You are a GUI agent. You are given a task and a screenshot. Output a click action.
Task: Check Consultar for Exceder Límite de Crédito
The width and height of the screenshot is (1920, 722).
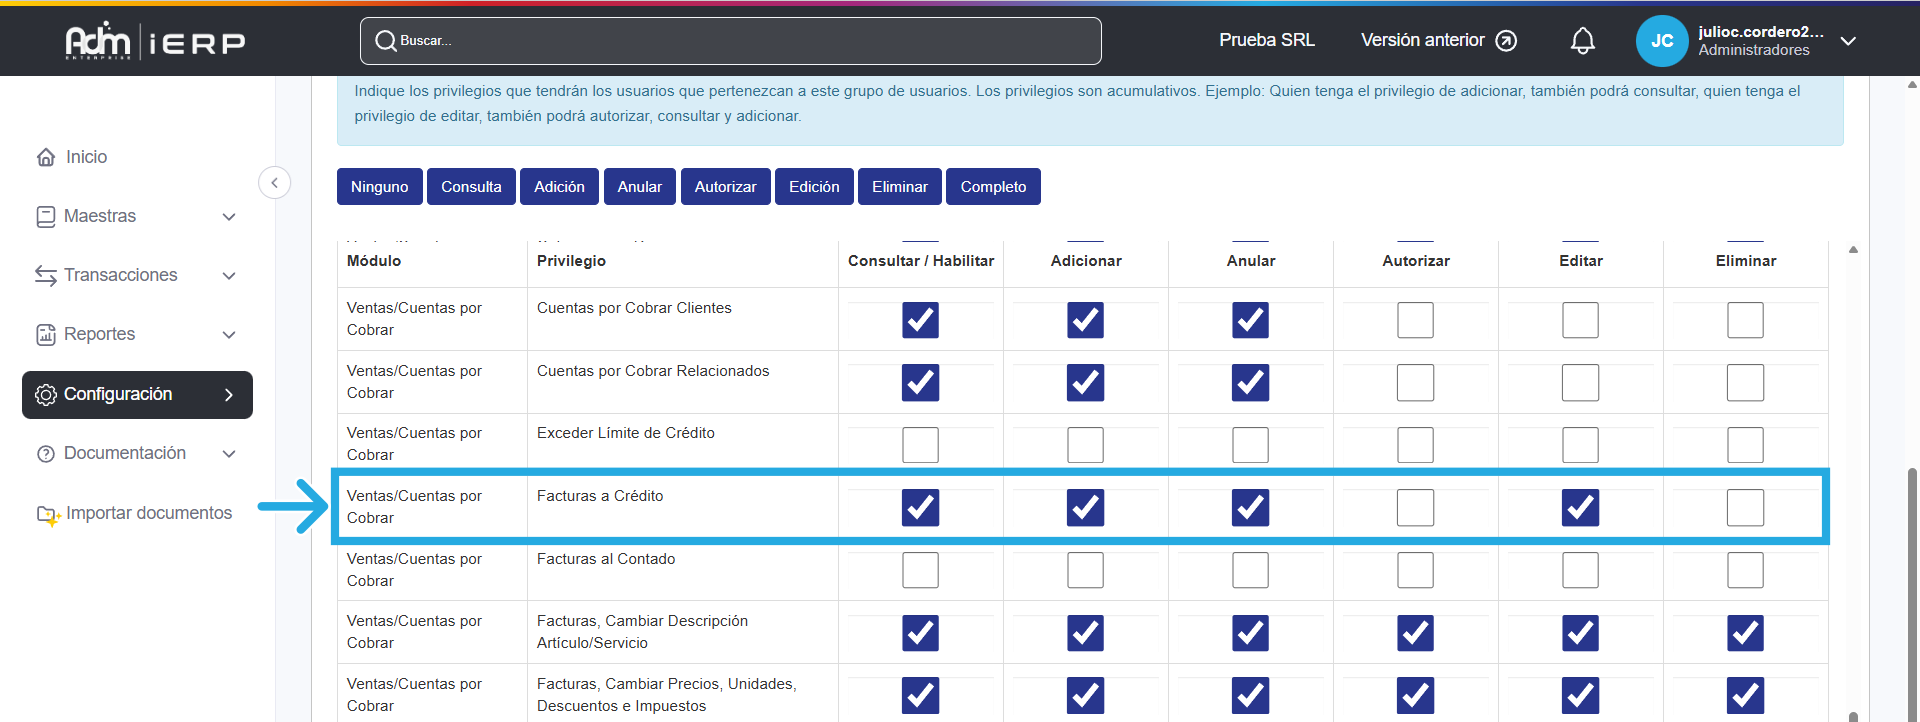920,445
